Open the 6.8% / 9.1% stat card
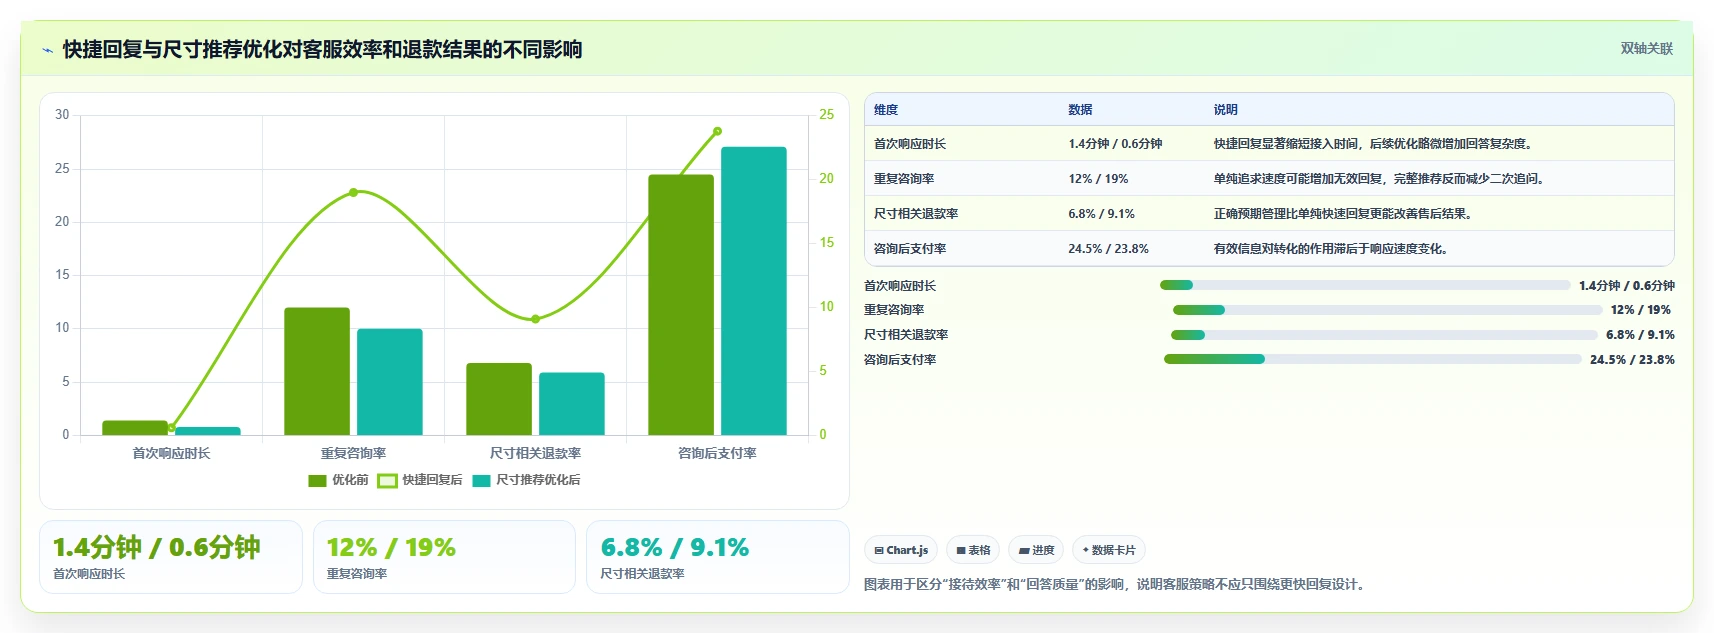The width and height of the screenshot is (1714, 633). (x=718, y=557)
